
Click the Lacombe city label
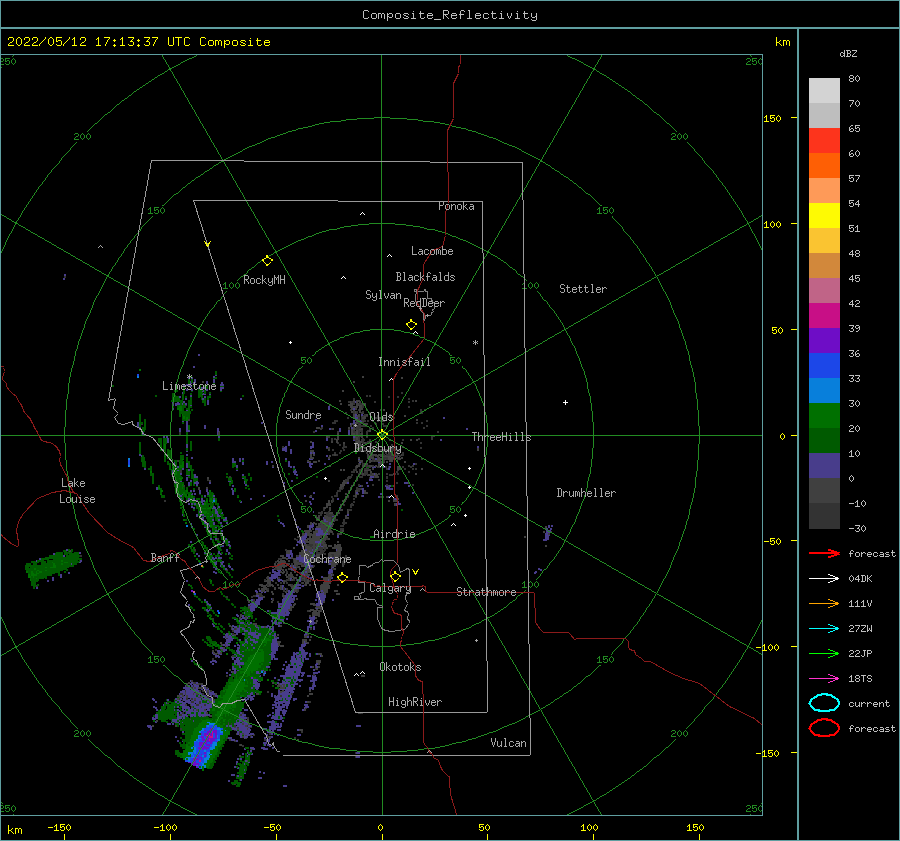point(432,251)
